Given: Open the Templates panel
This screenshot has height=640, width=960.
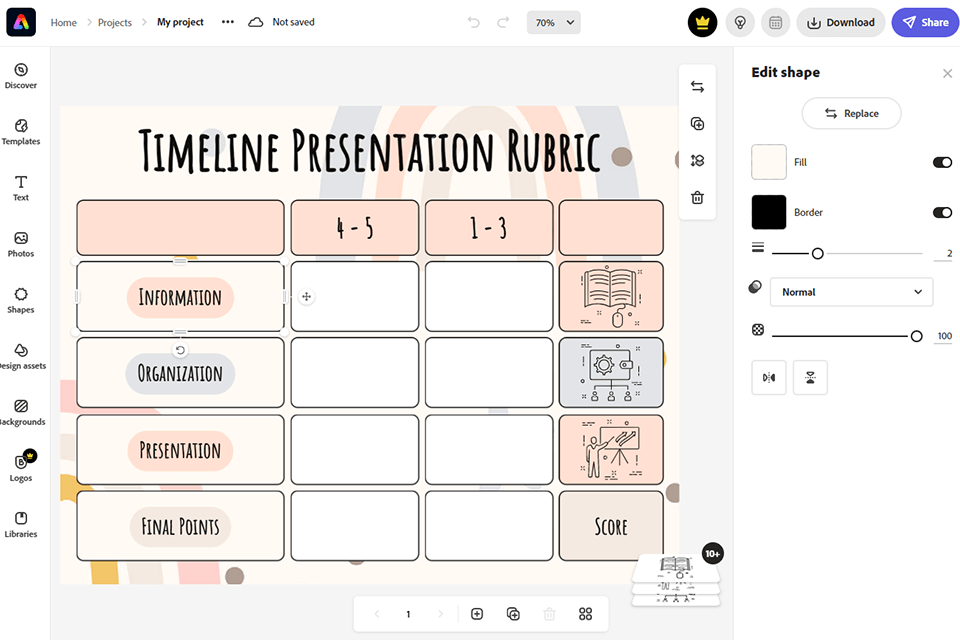Looking at the screenshot, I should 21,132.
